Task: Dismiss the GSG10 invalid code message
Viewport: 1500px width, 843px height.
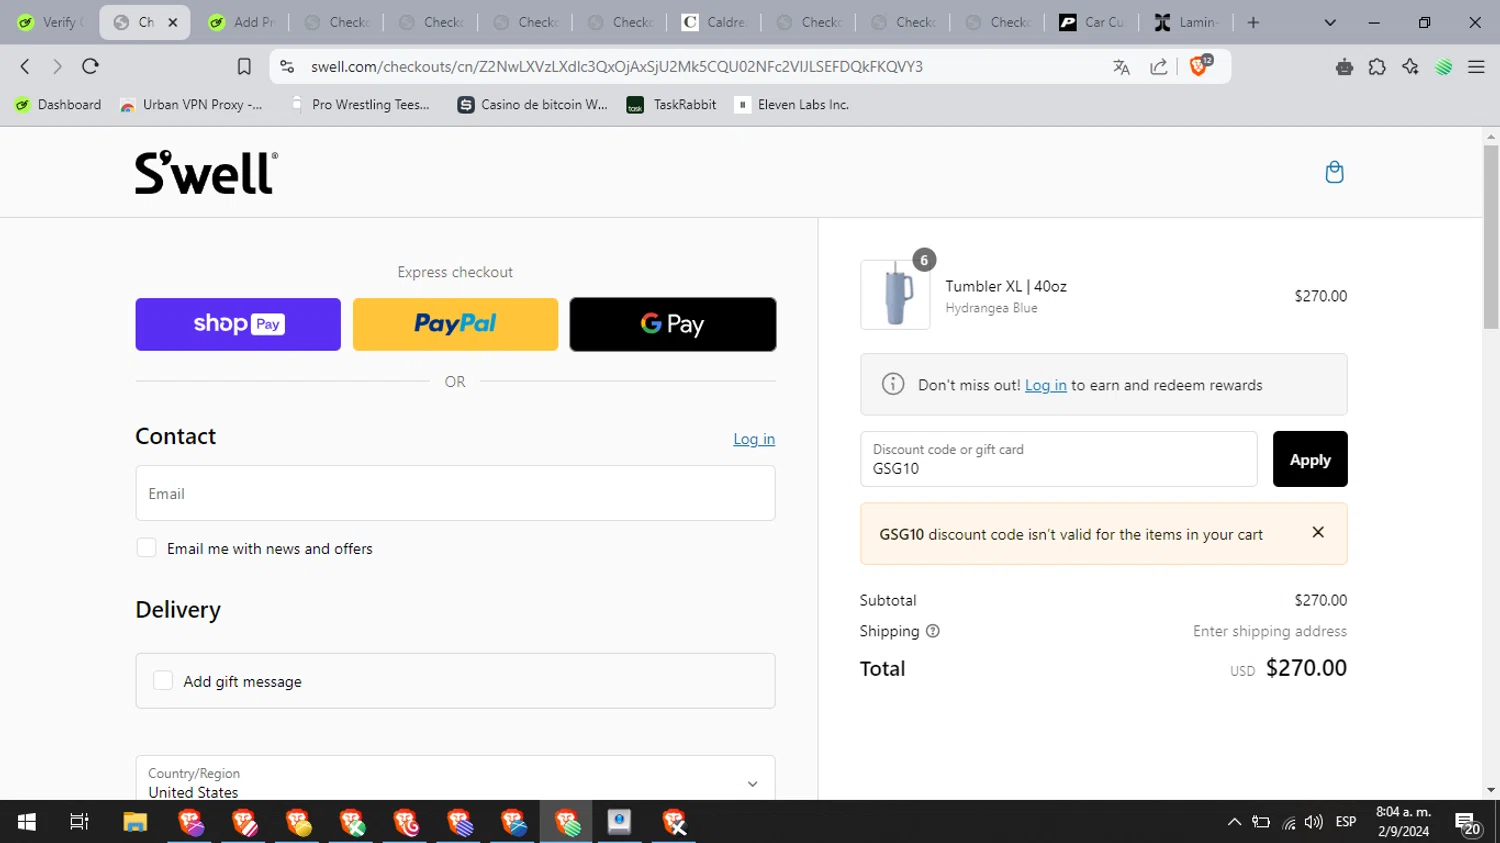Action: click(1318, 533)
